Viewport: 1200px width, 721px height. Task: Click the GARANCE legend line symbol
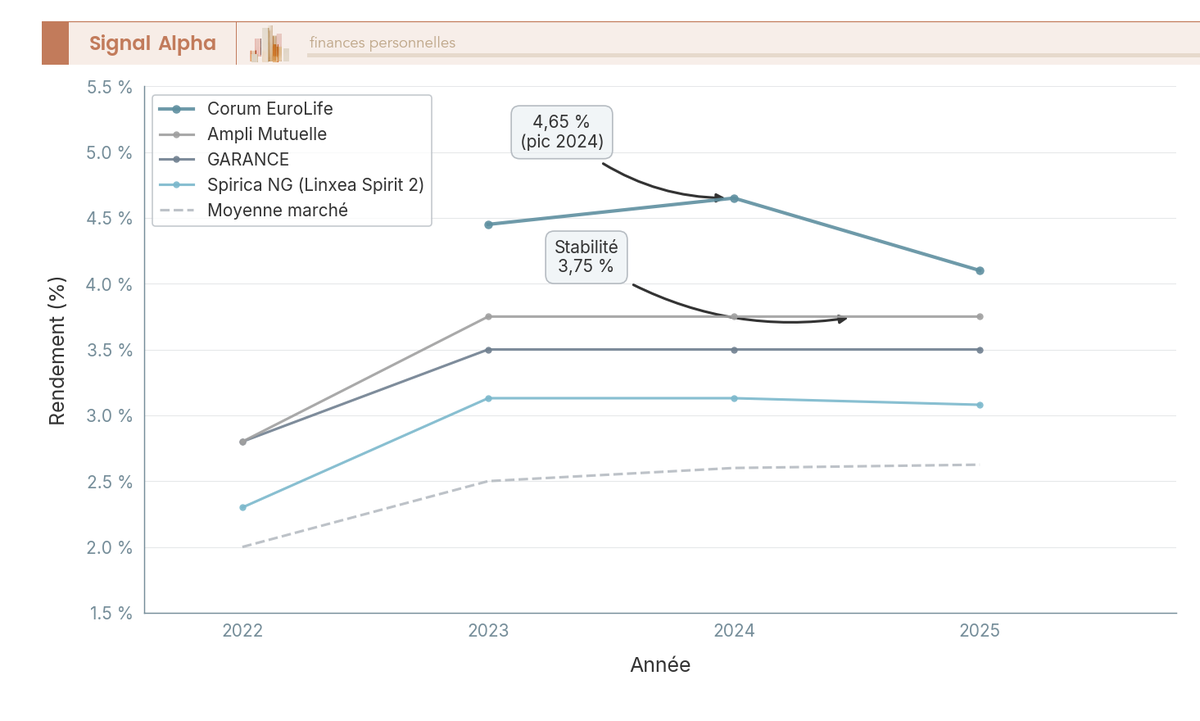tap(178, 158)
